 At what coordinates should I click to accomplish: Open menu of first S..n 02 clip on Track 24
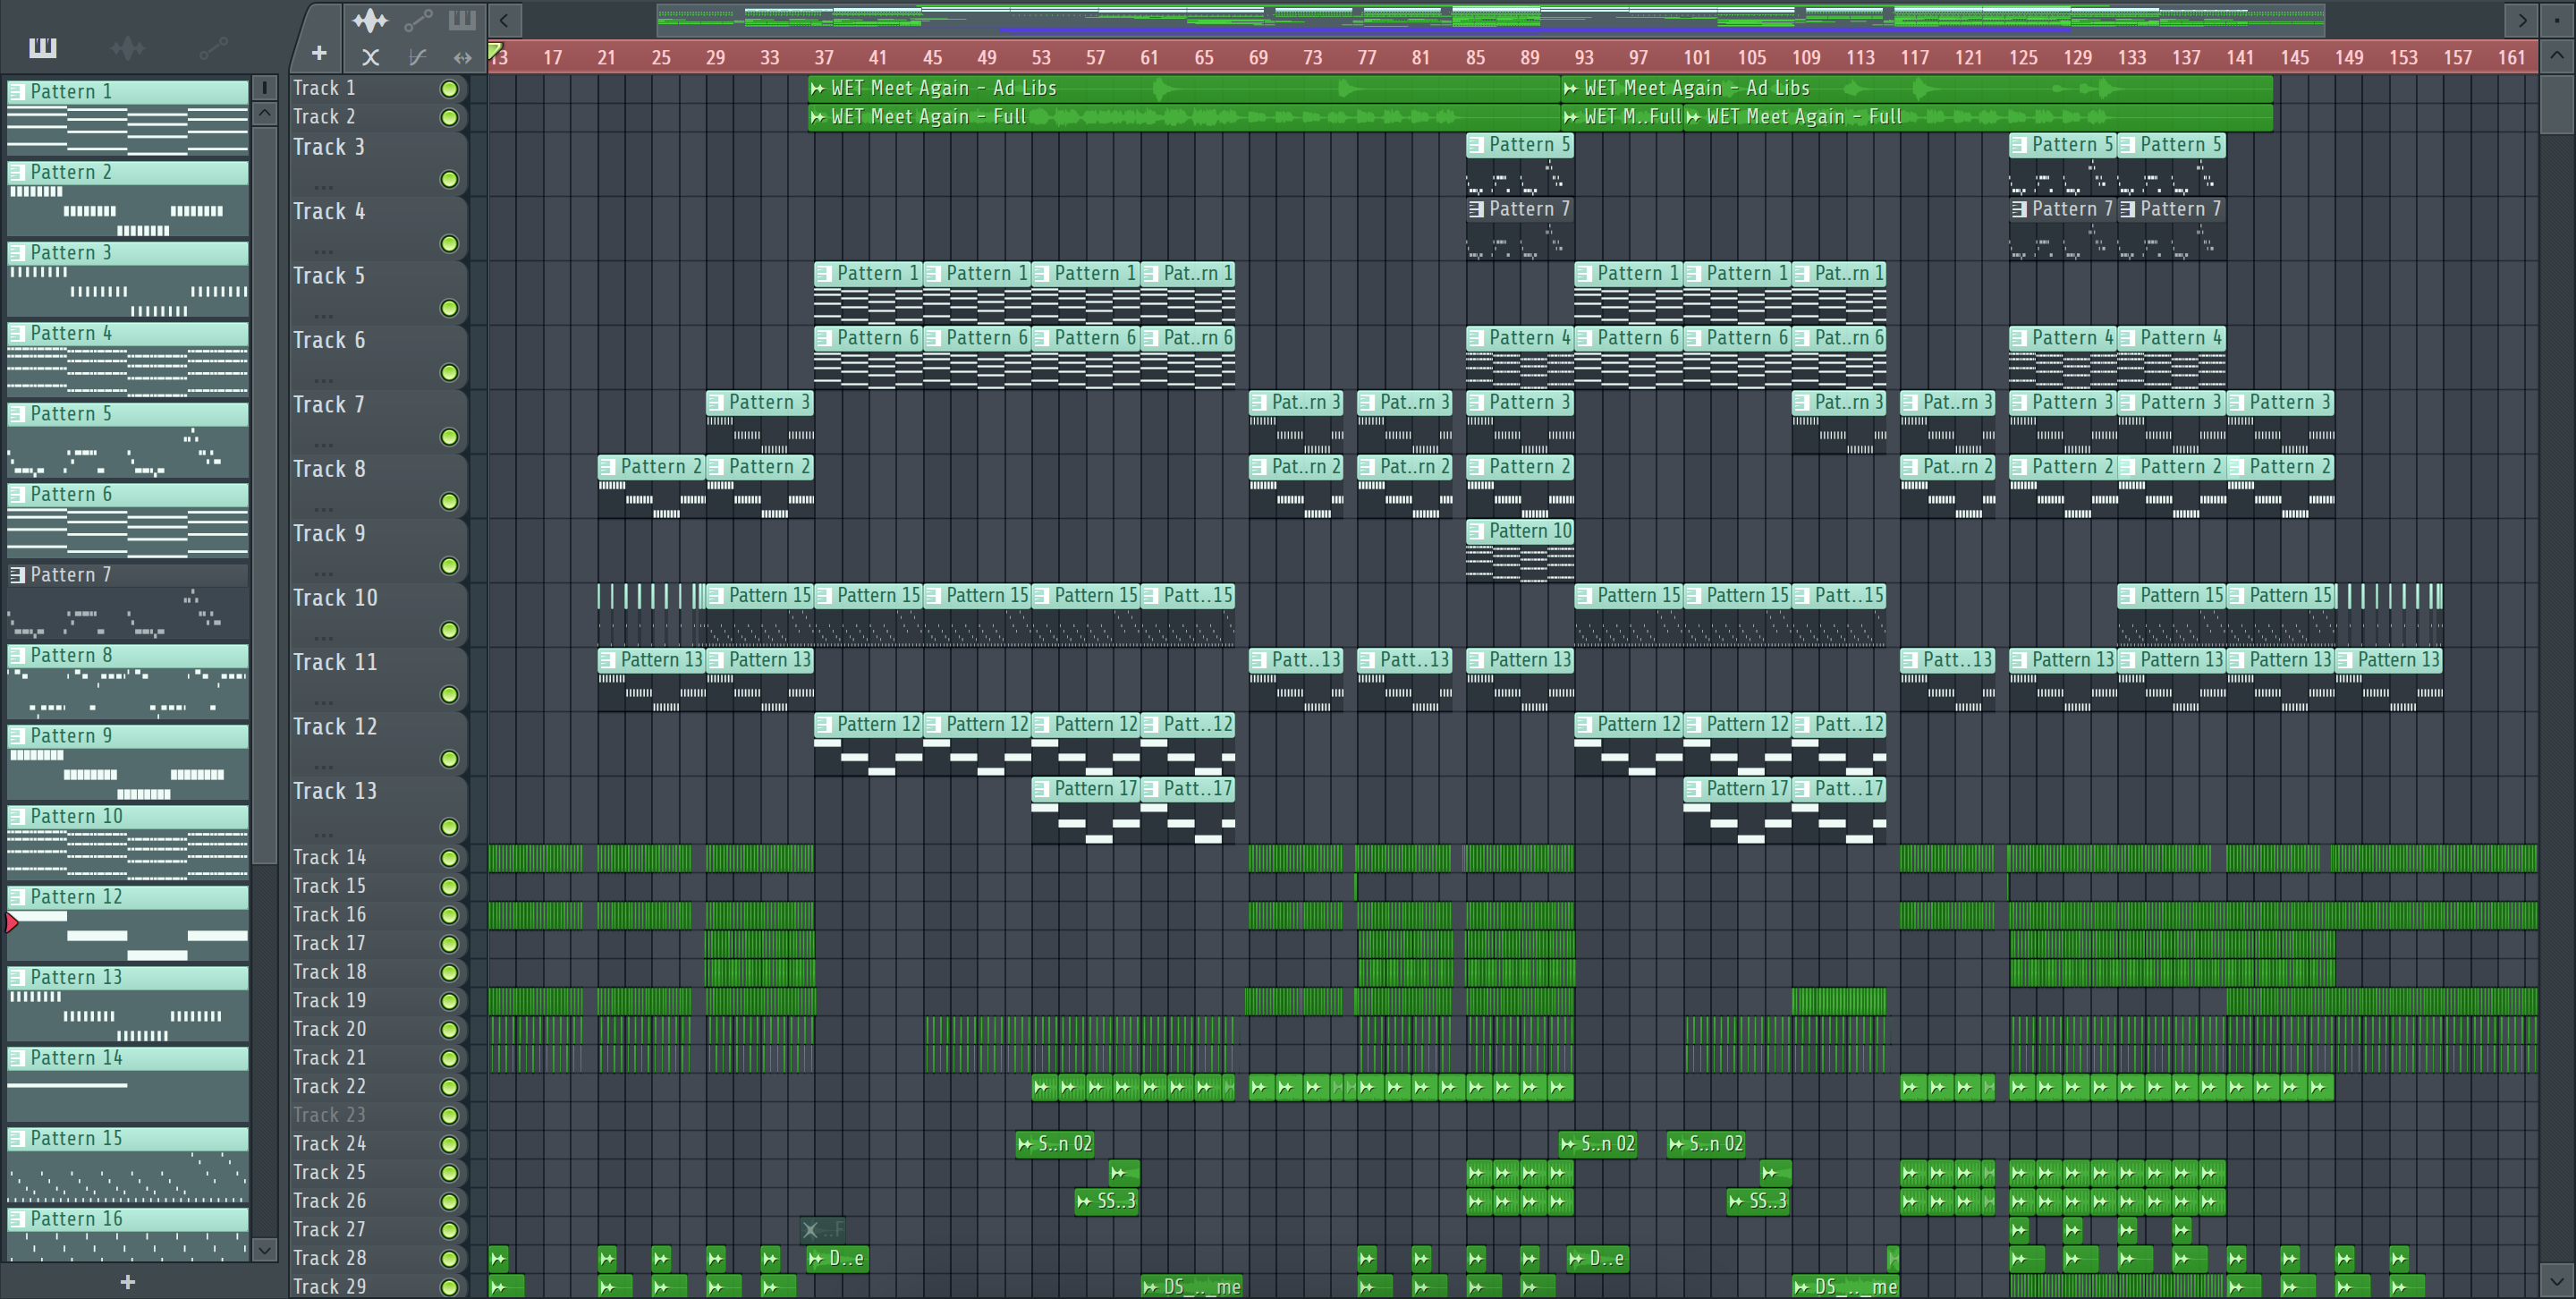(1025, 1144)
